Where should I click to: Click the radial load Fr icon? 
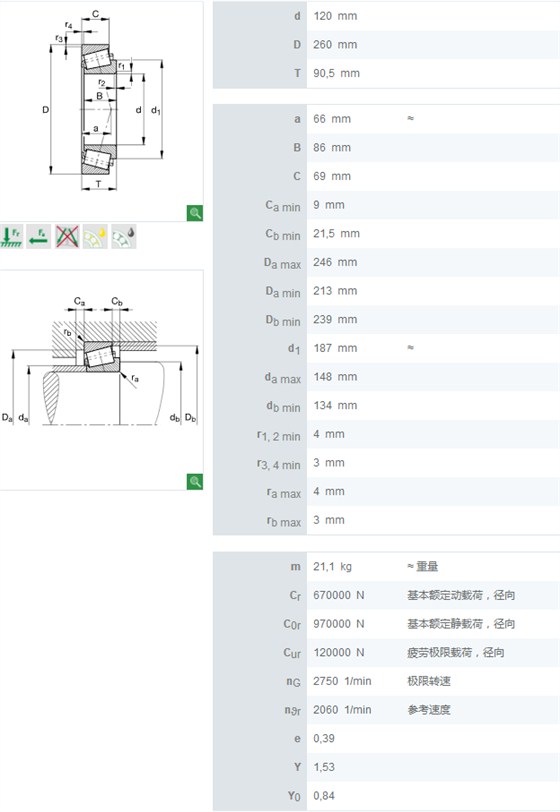point(11,237)
